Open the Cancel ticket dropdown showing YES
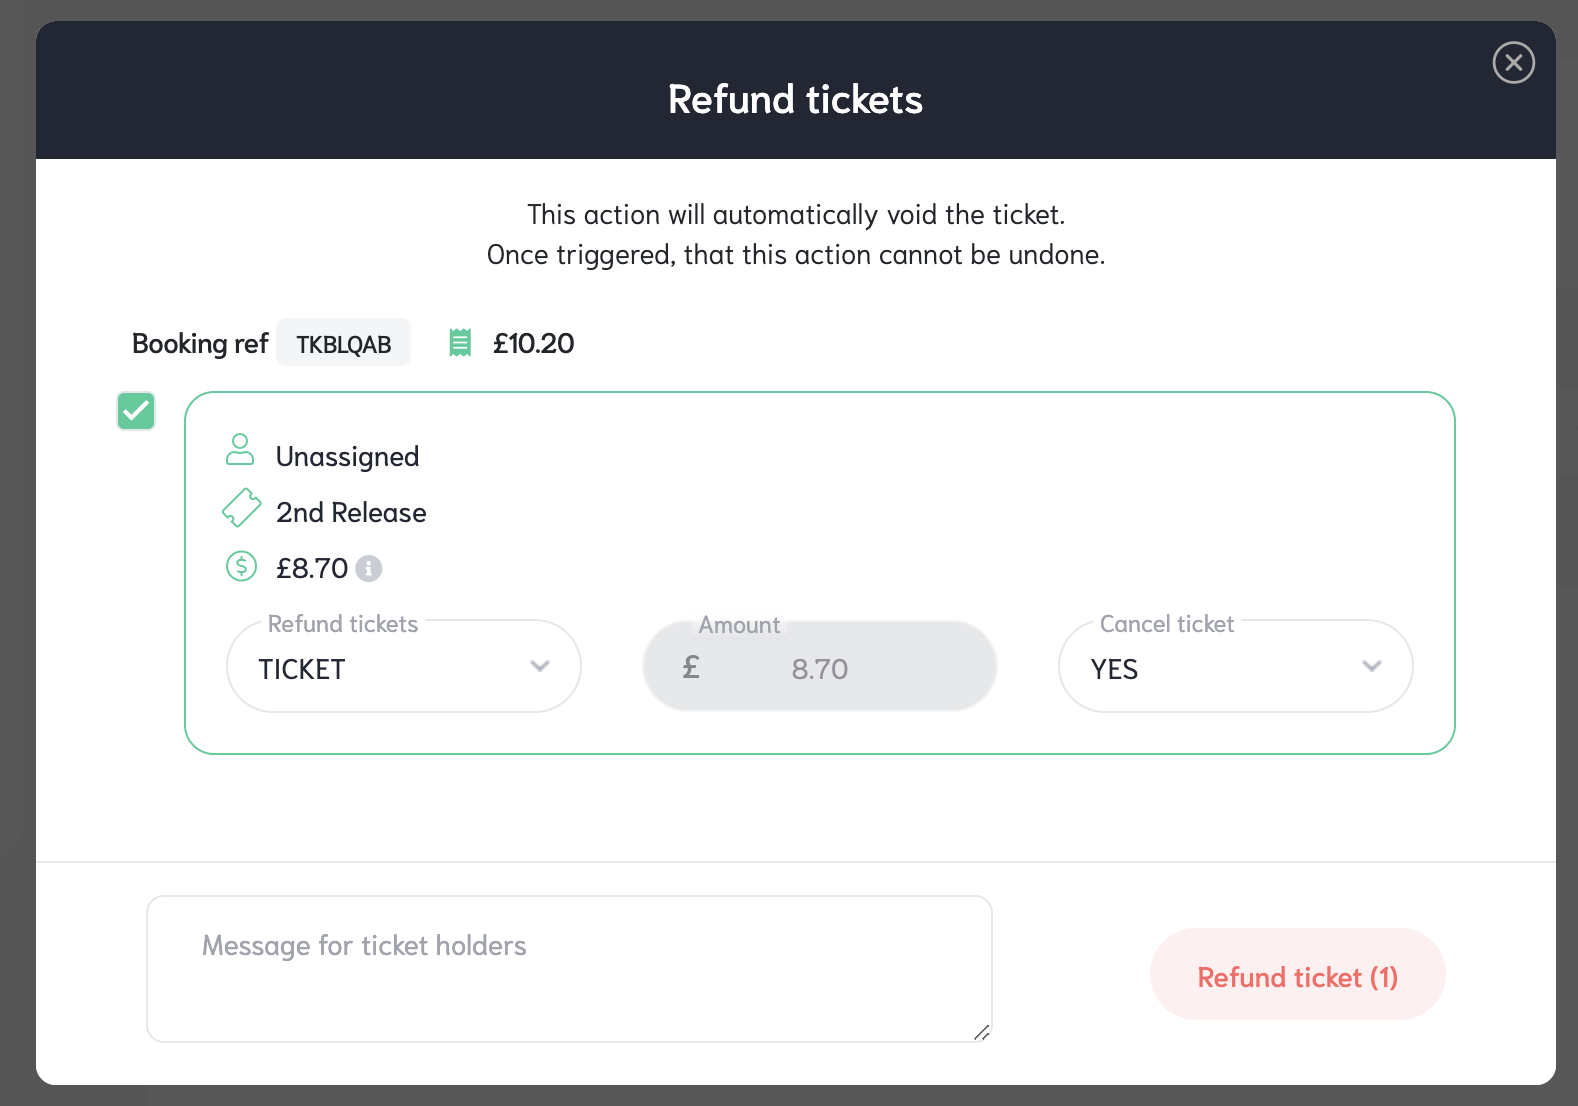1578x1106 pixels. pos(1234,666)
